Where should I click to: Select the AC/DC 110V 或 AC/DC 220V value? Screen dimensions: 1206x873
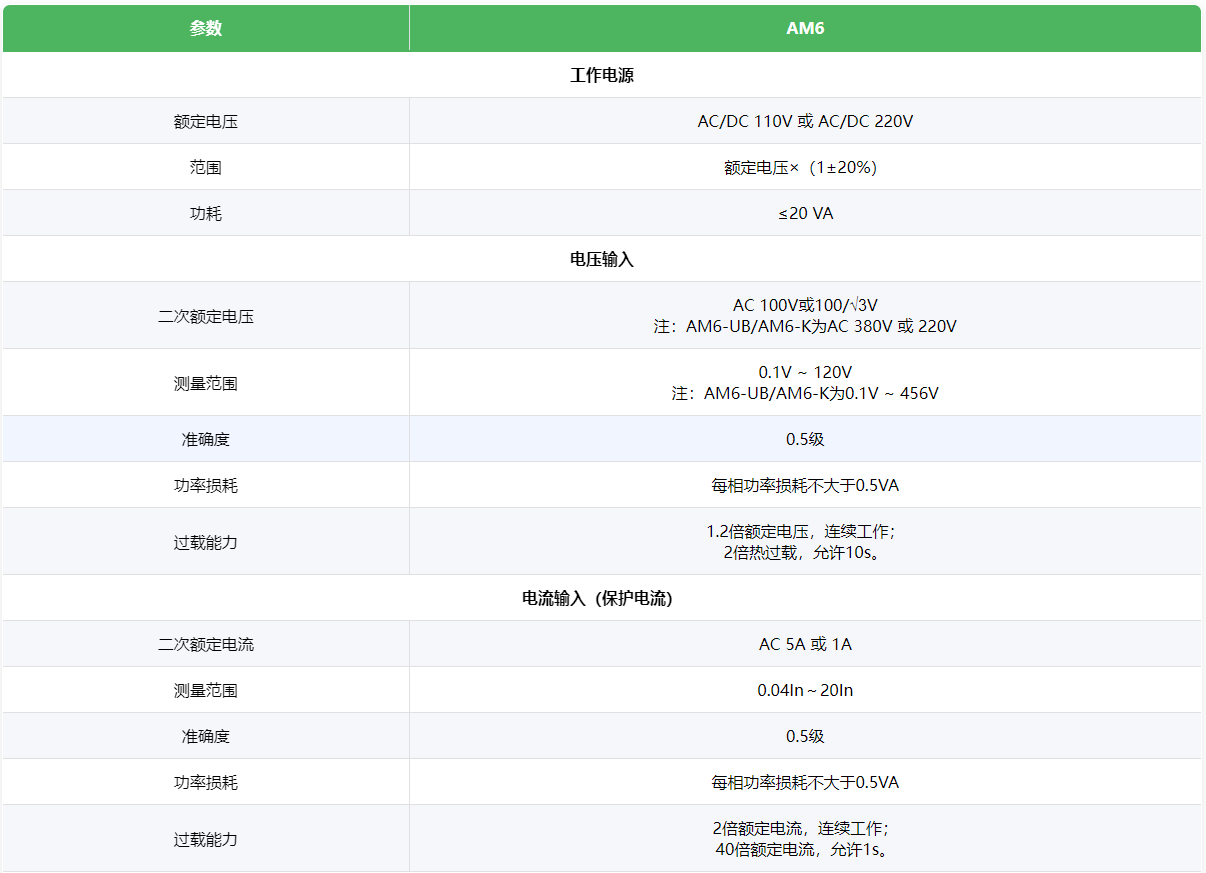[804, 121]
